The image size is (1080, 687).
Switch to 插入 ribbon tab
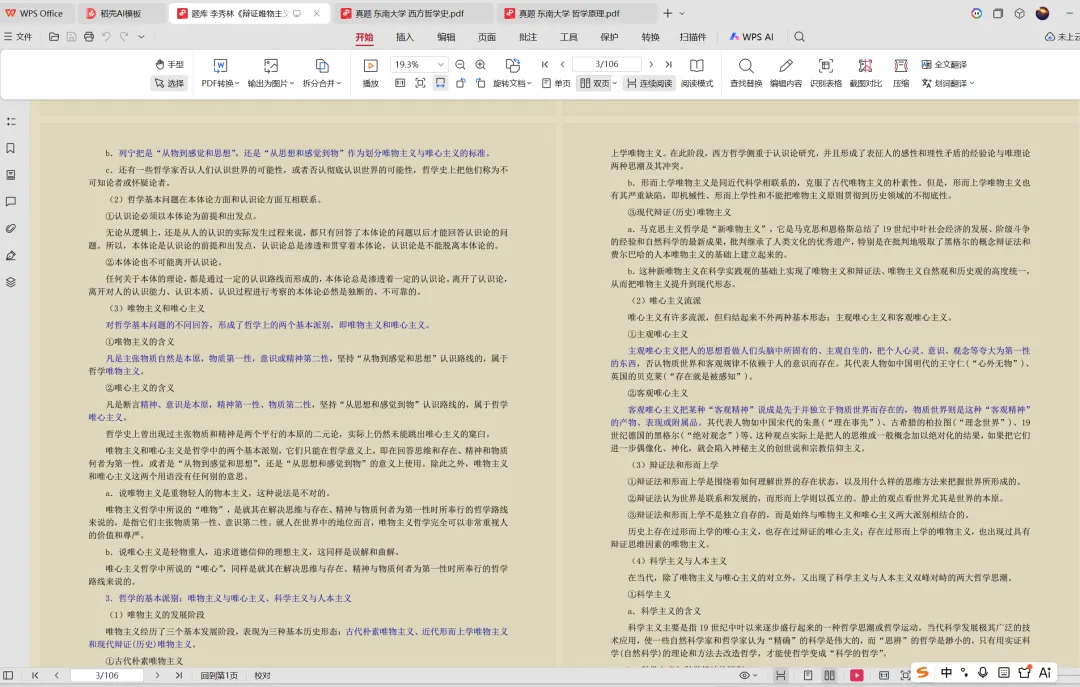(405, 37)
